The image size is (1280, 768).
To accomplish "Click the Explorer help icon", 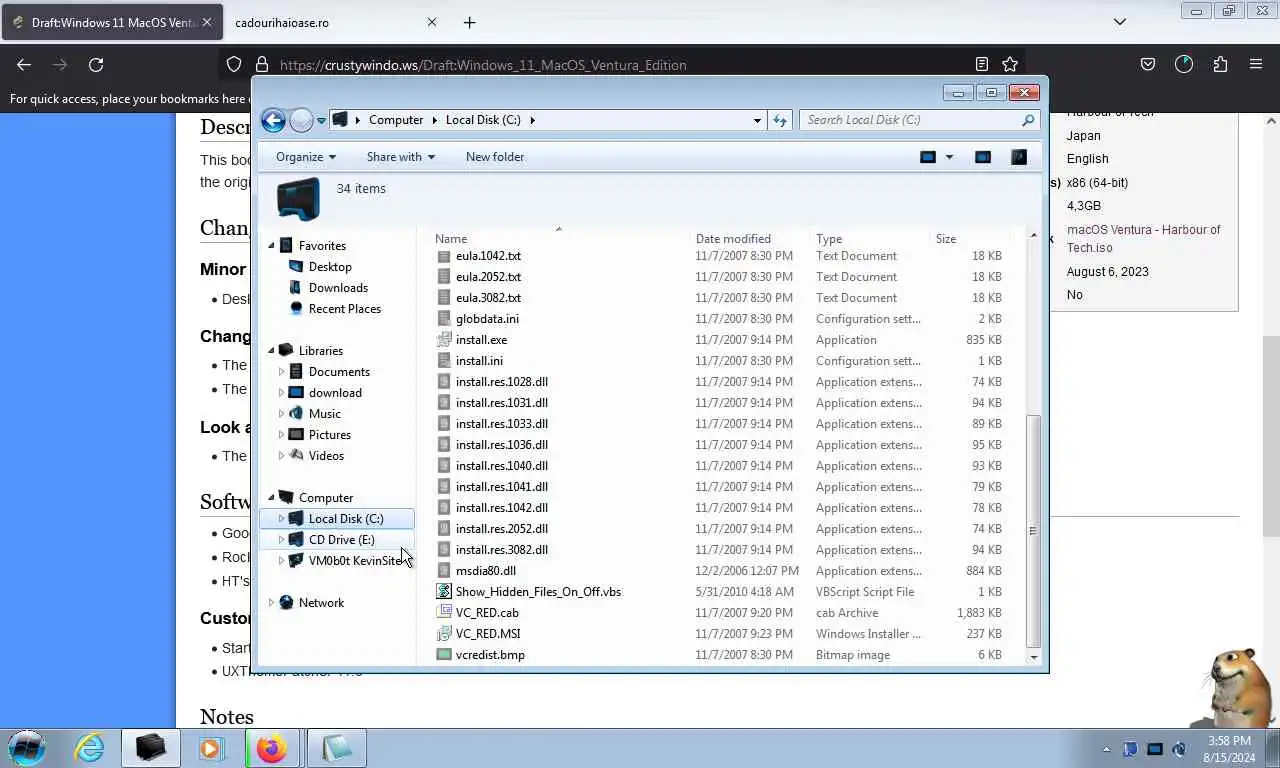I will (x=1019, y=157).
